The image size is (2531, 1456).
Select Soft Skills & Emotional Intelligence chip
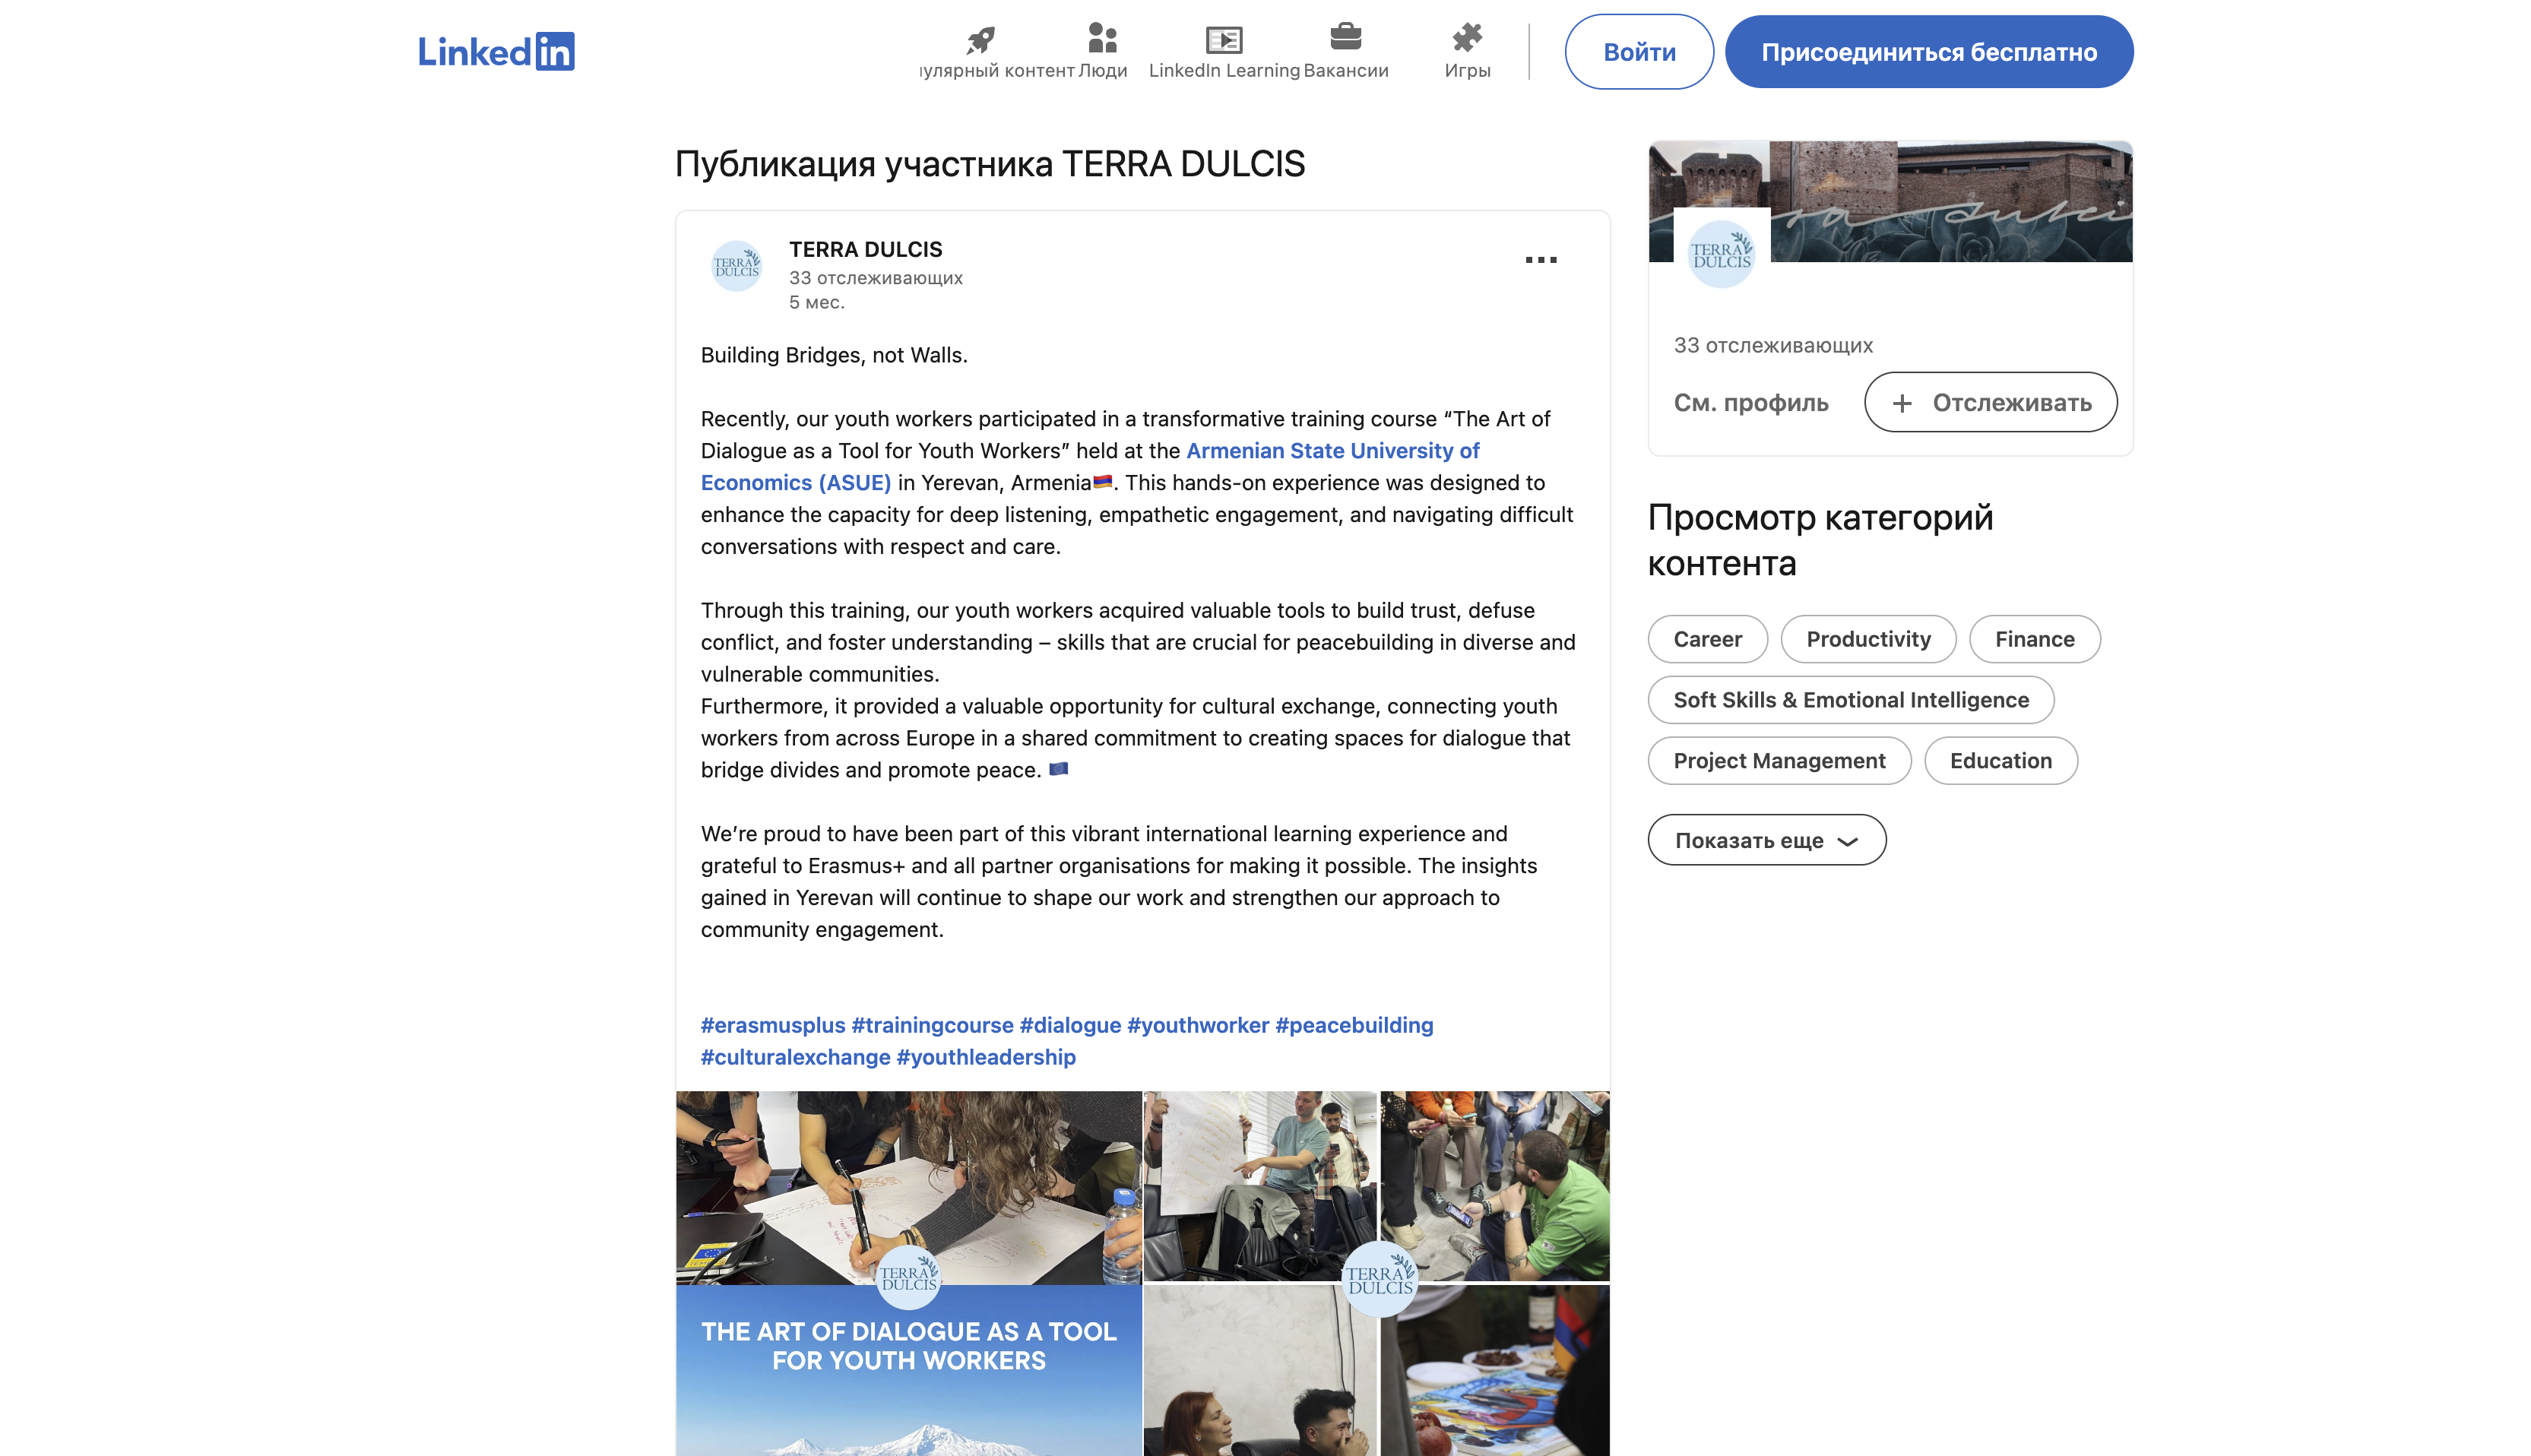click(x=1850, y=700)
